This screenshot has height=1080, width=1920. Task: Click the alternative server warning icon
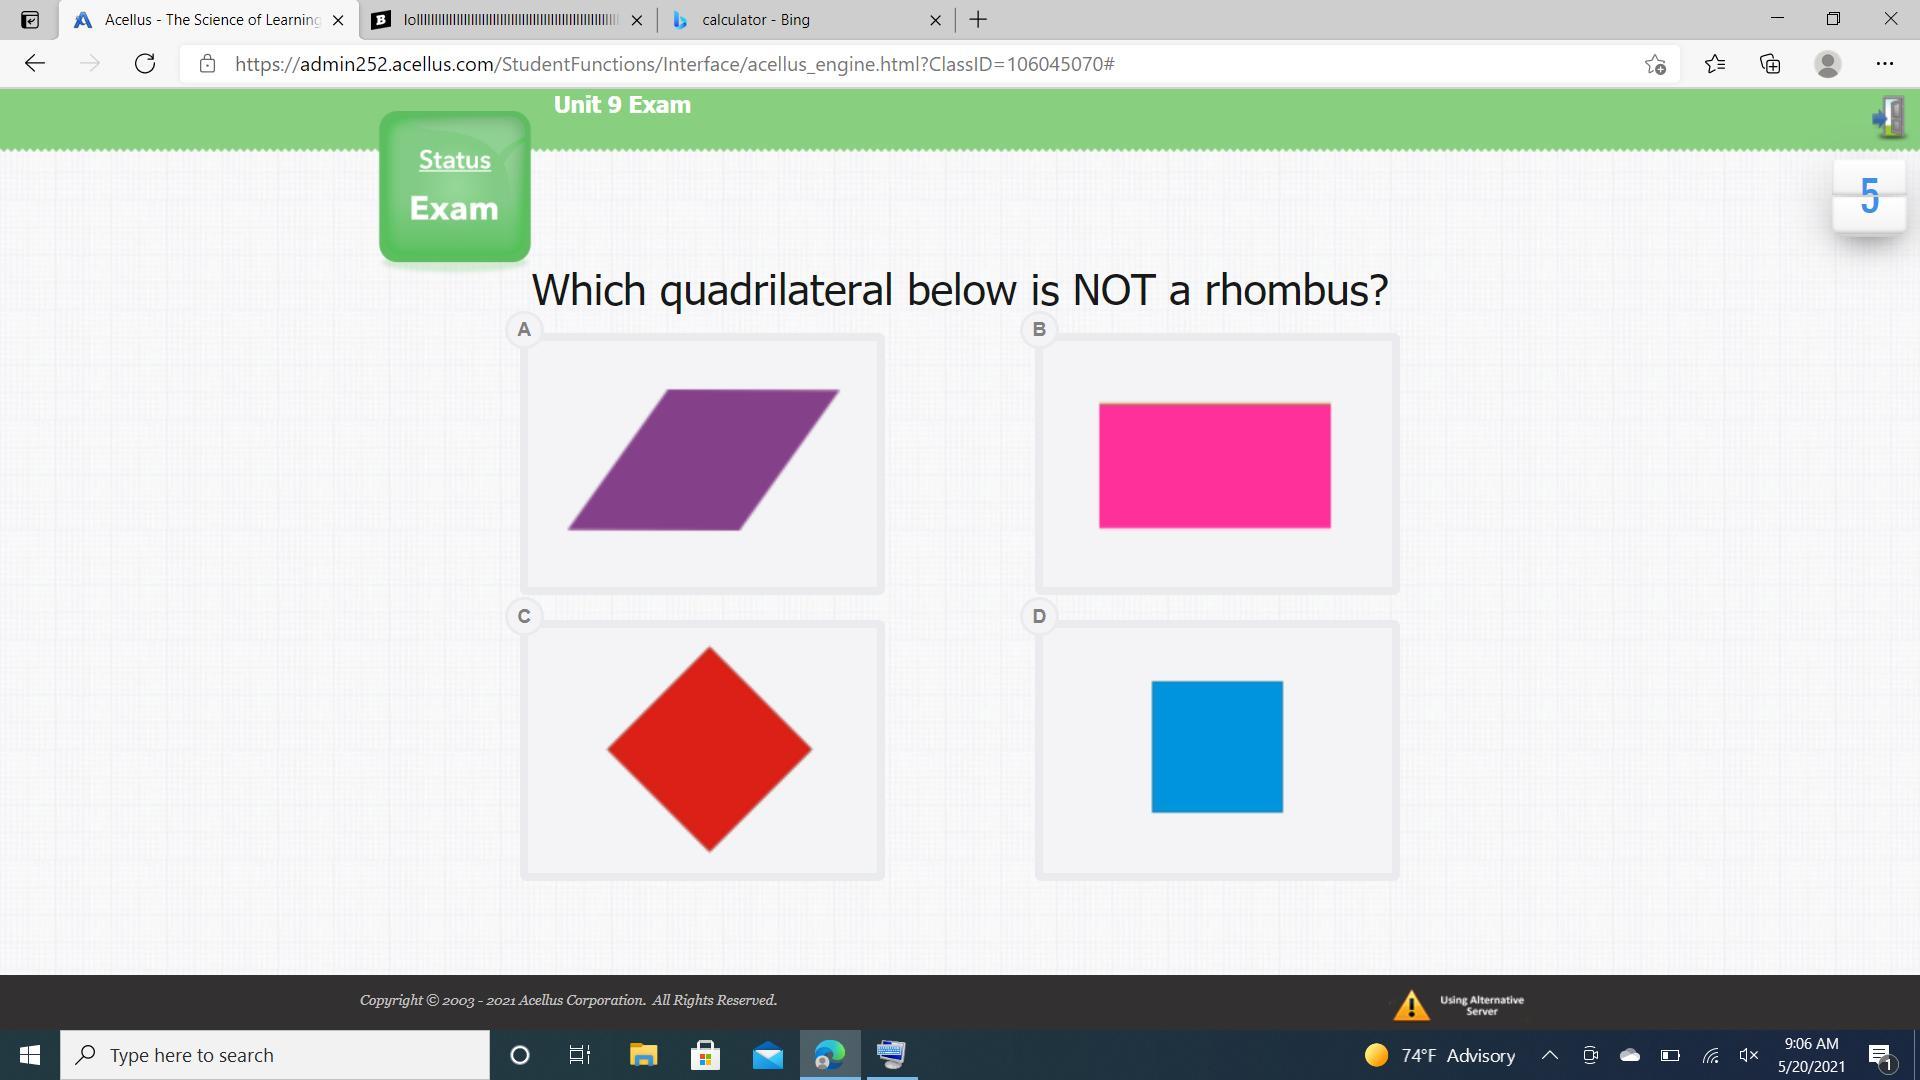point(1411,1005)
